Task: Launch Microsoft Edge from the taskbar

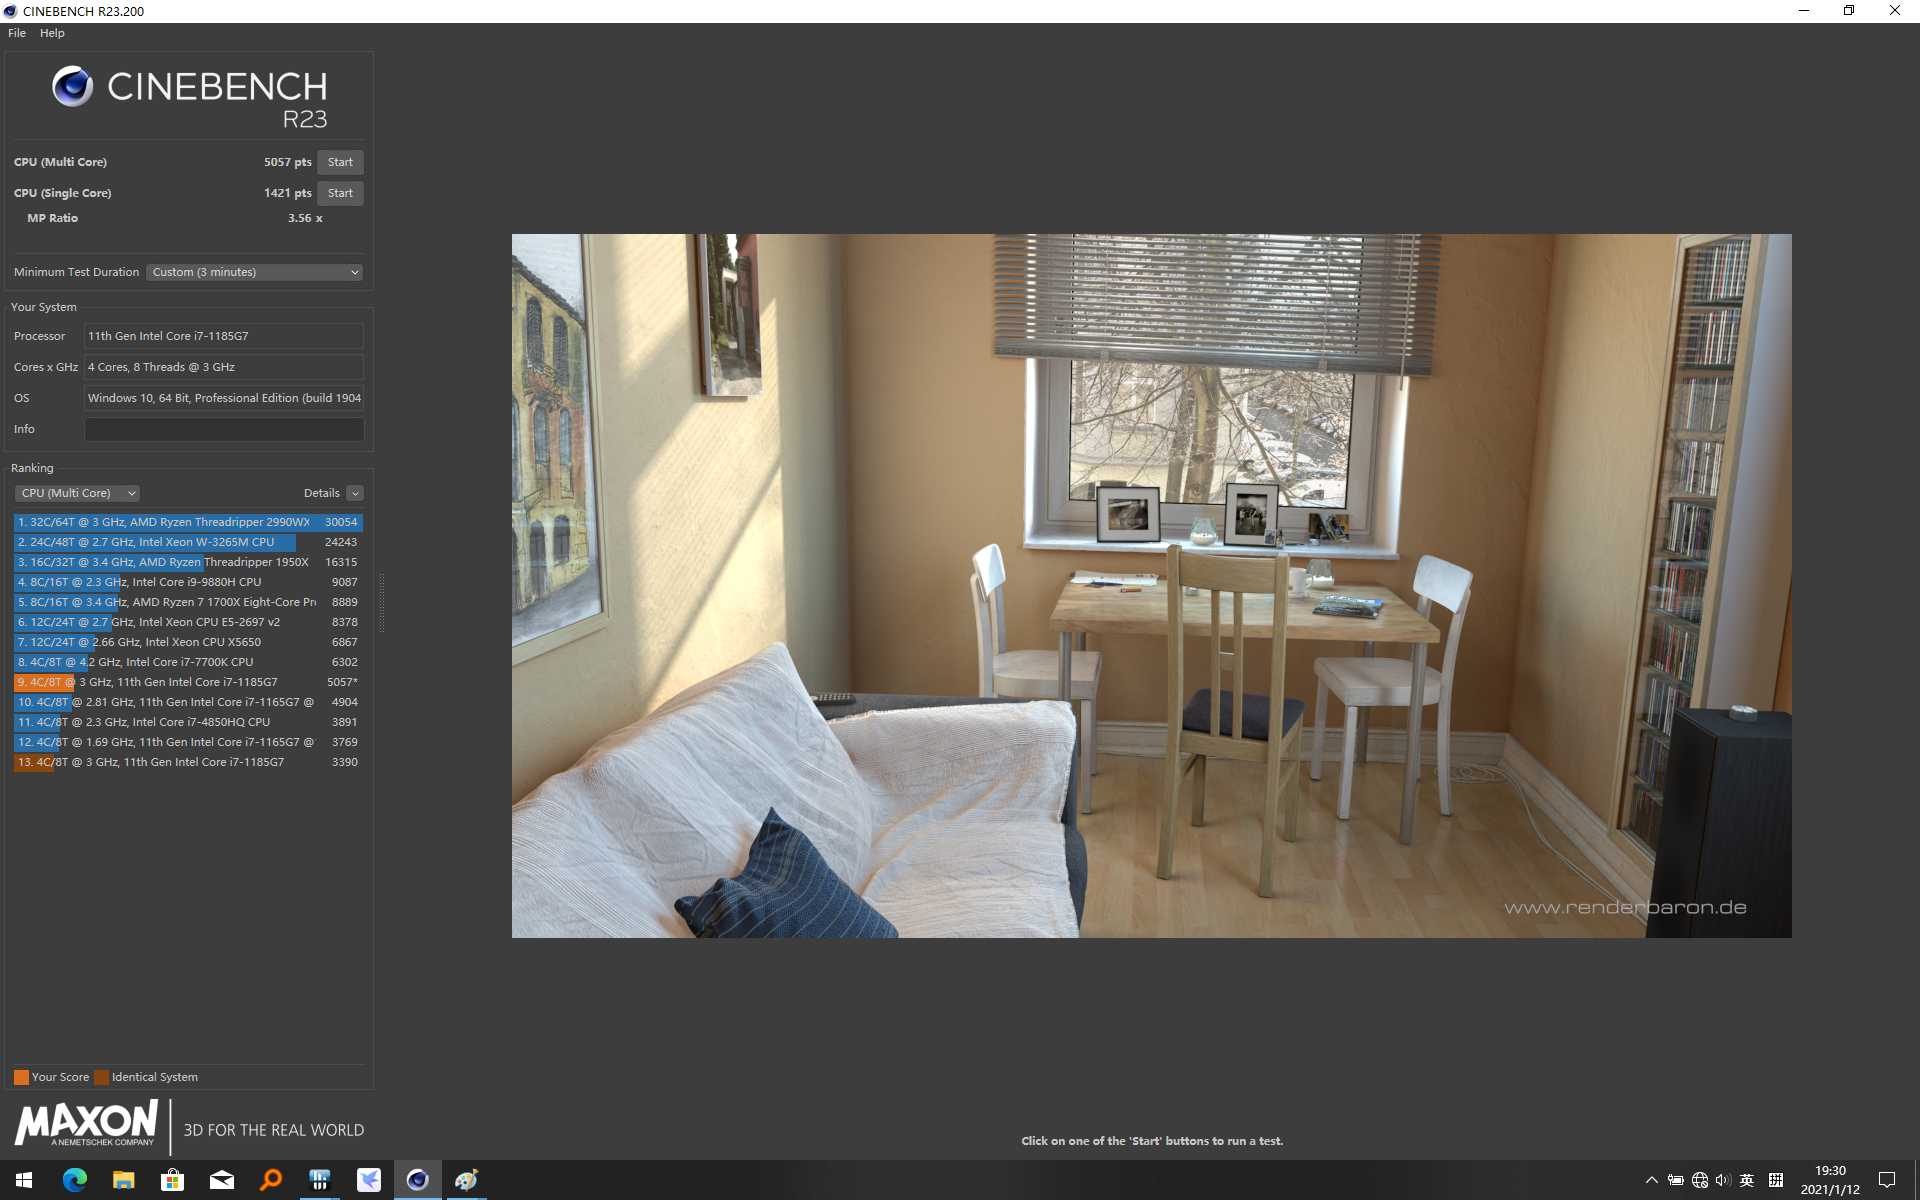Action: 74,1180
